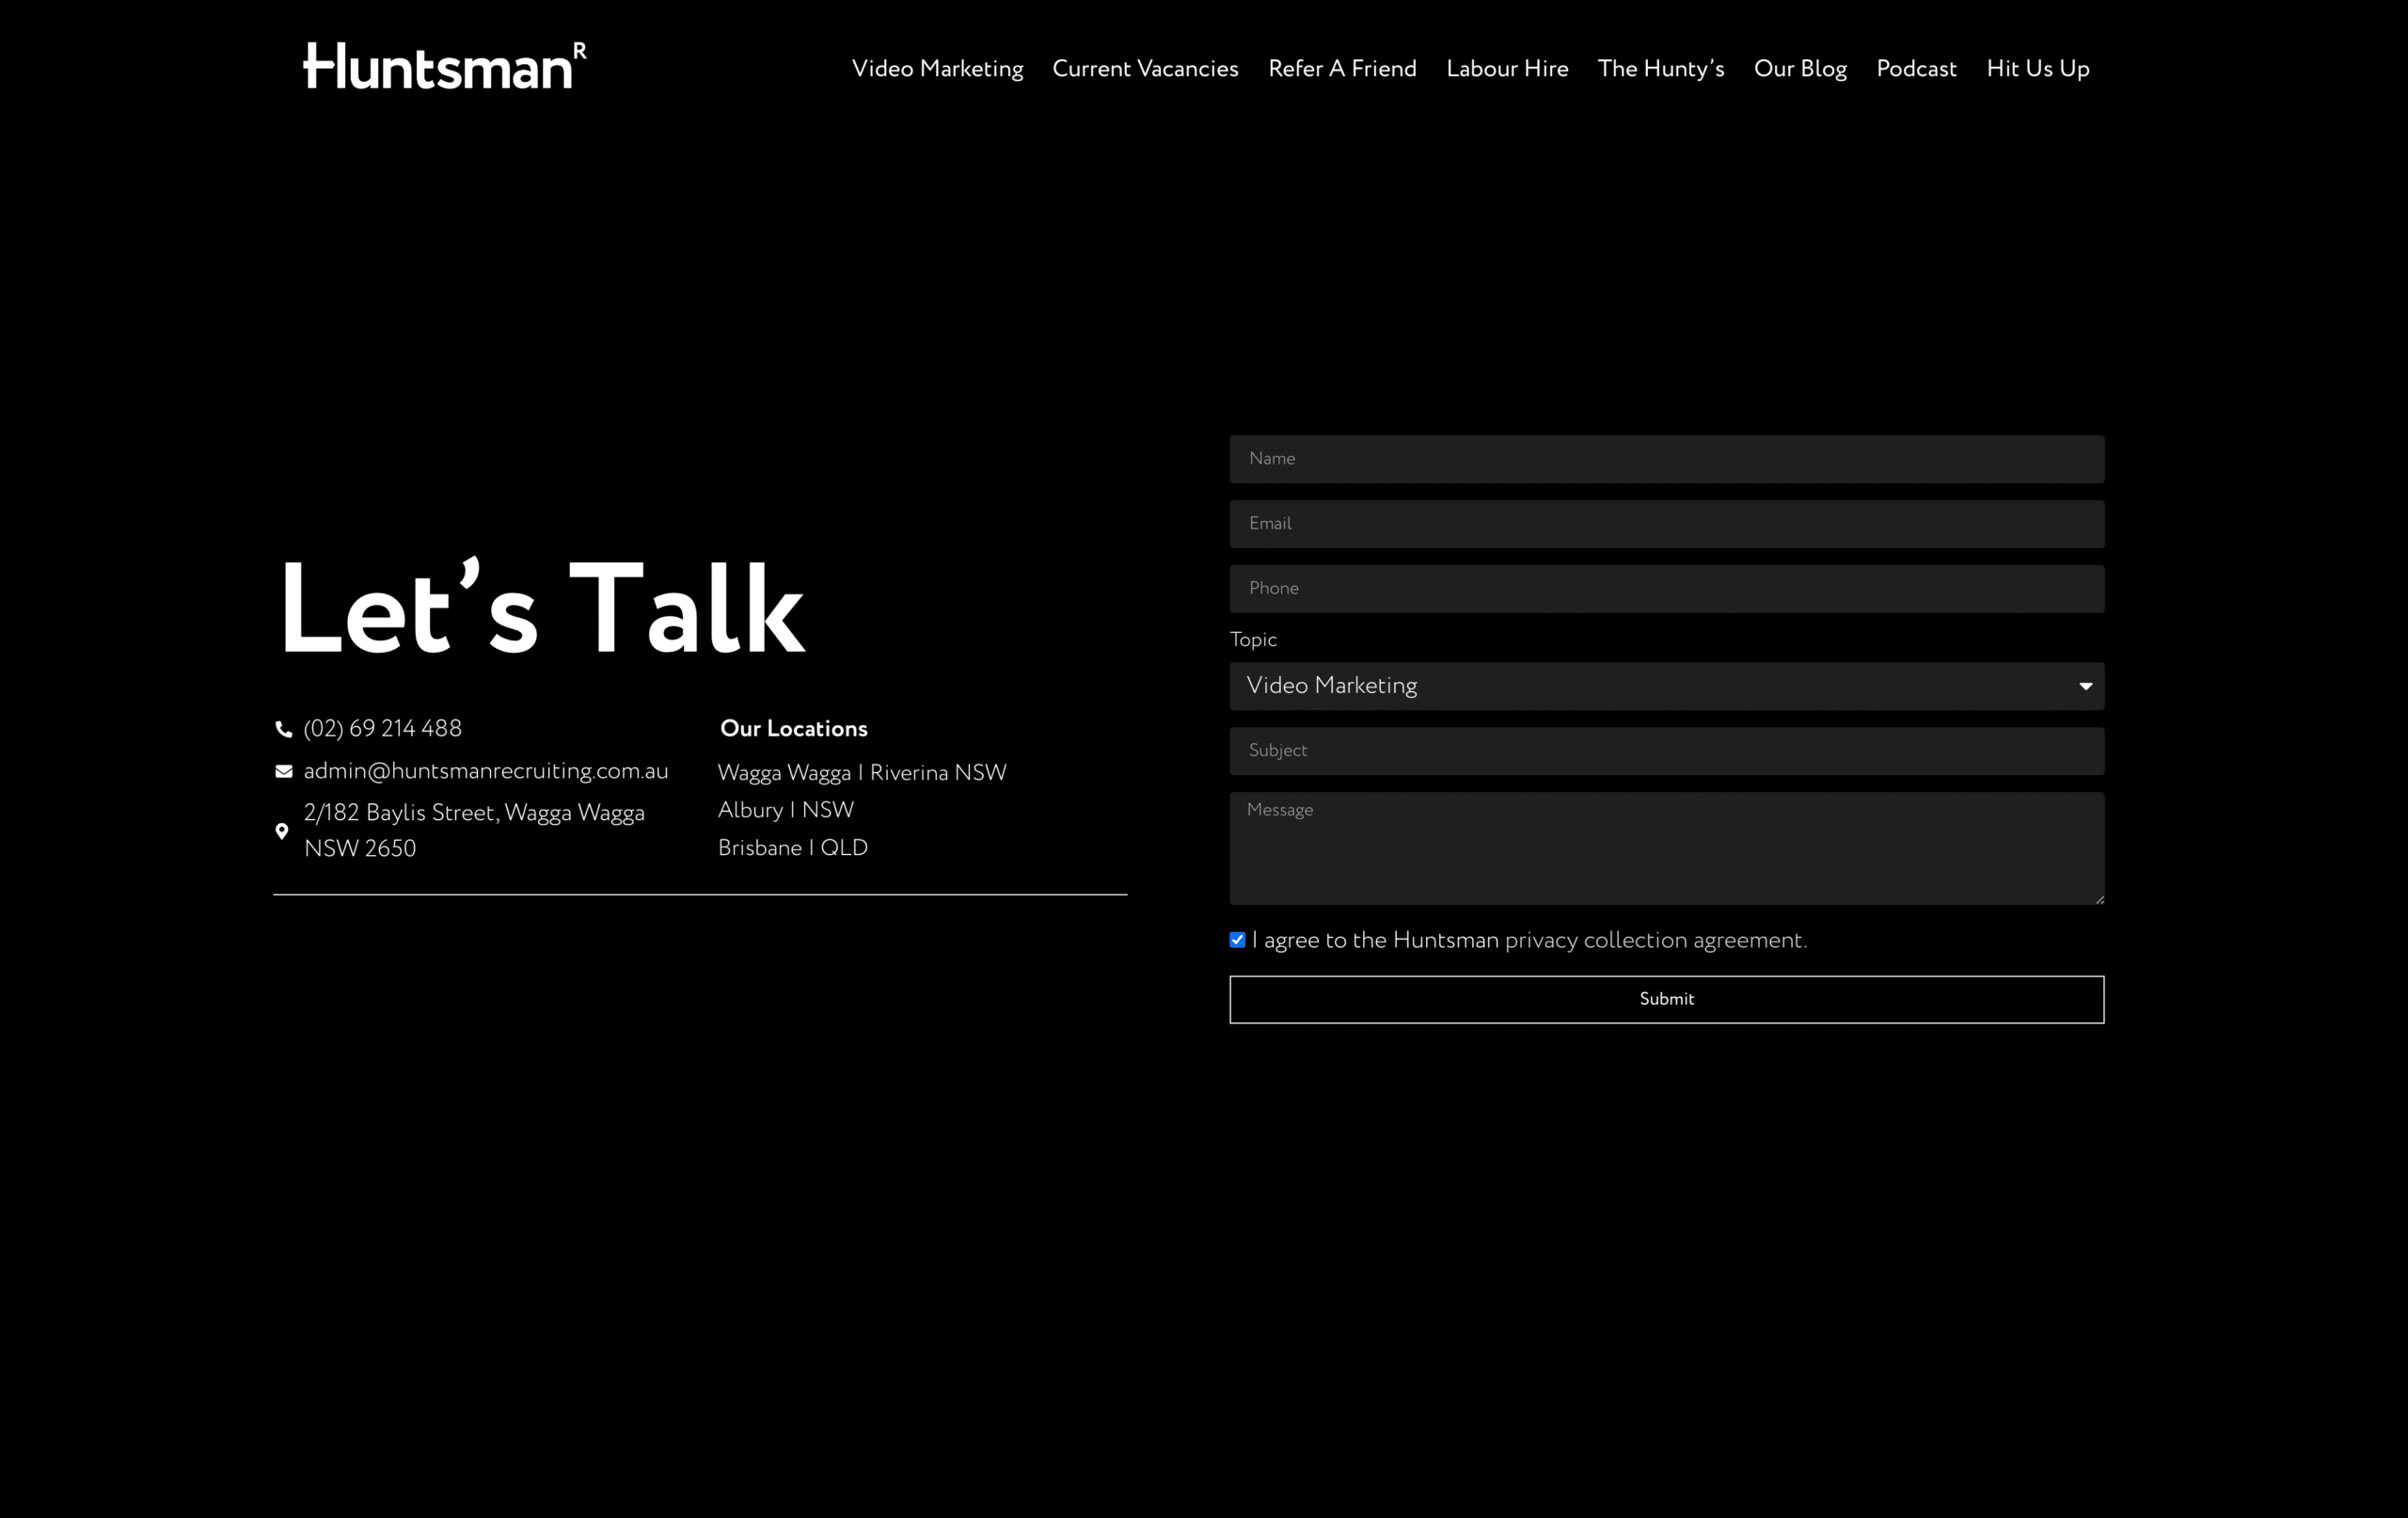Open the Video Marketing menu item
2408x1518 pixels.
click(937, 69)
